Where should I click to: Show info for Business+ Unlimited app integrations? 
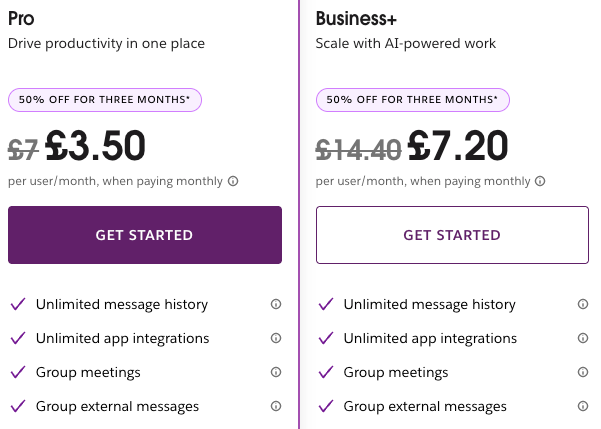click(x=583, y=338)
